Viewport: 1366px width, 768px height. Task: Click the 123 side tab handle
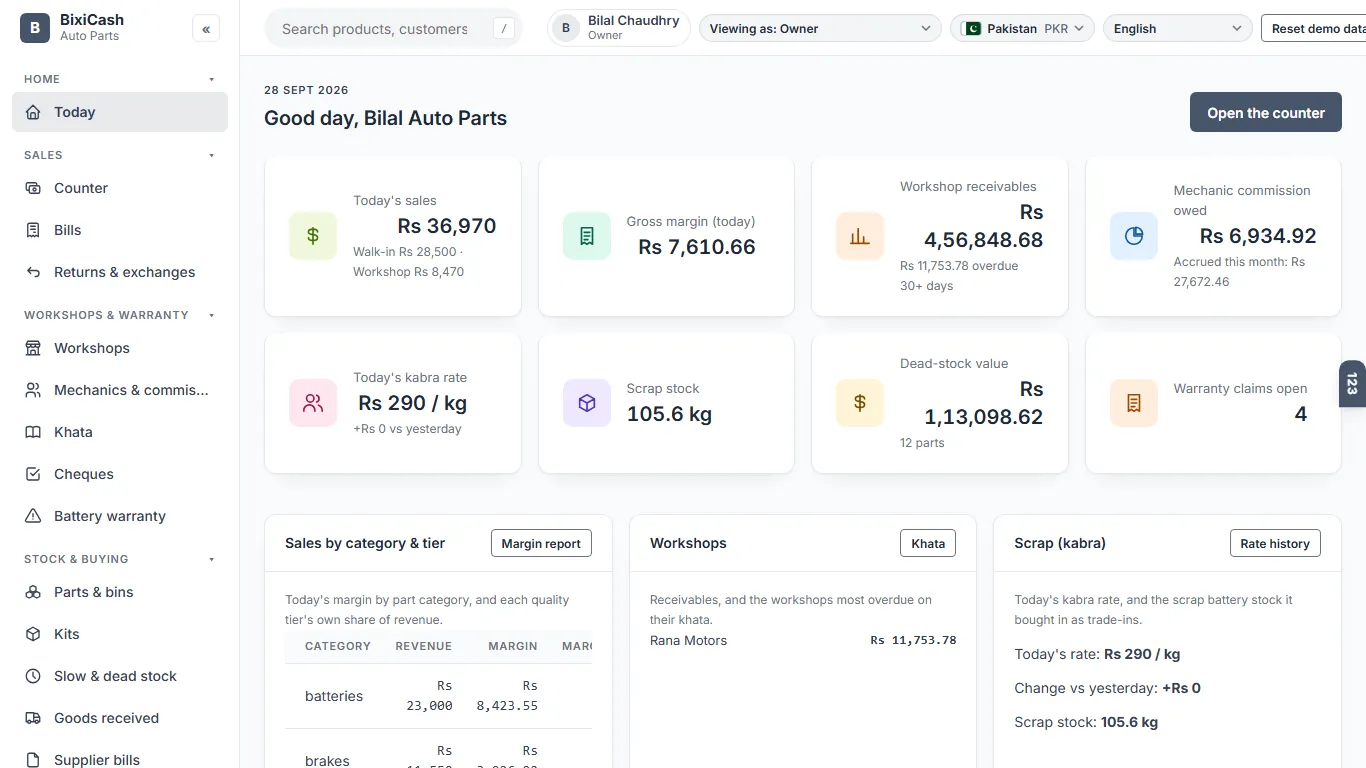pos(1352,383)
